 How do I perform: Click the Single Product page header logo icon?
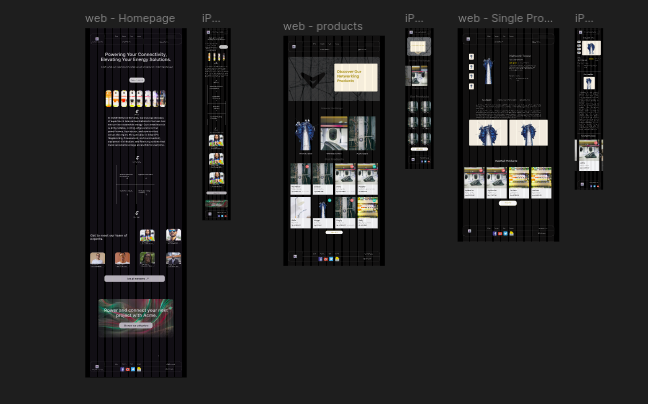pos(468,39)
